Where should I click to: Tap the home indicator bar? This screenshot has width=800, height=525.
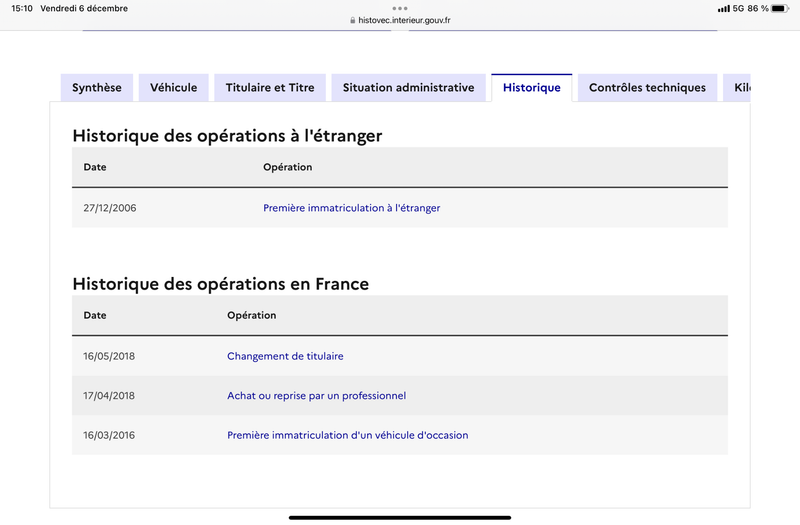(x=400, y=518)
